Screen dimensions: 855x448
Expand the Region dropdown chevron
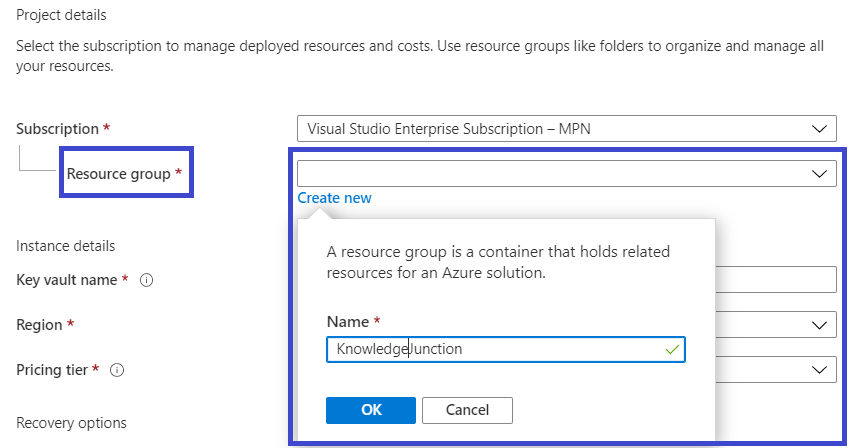[x=820, y=325]
